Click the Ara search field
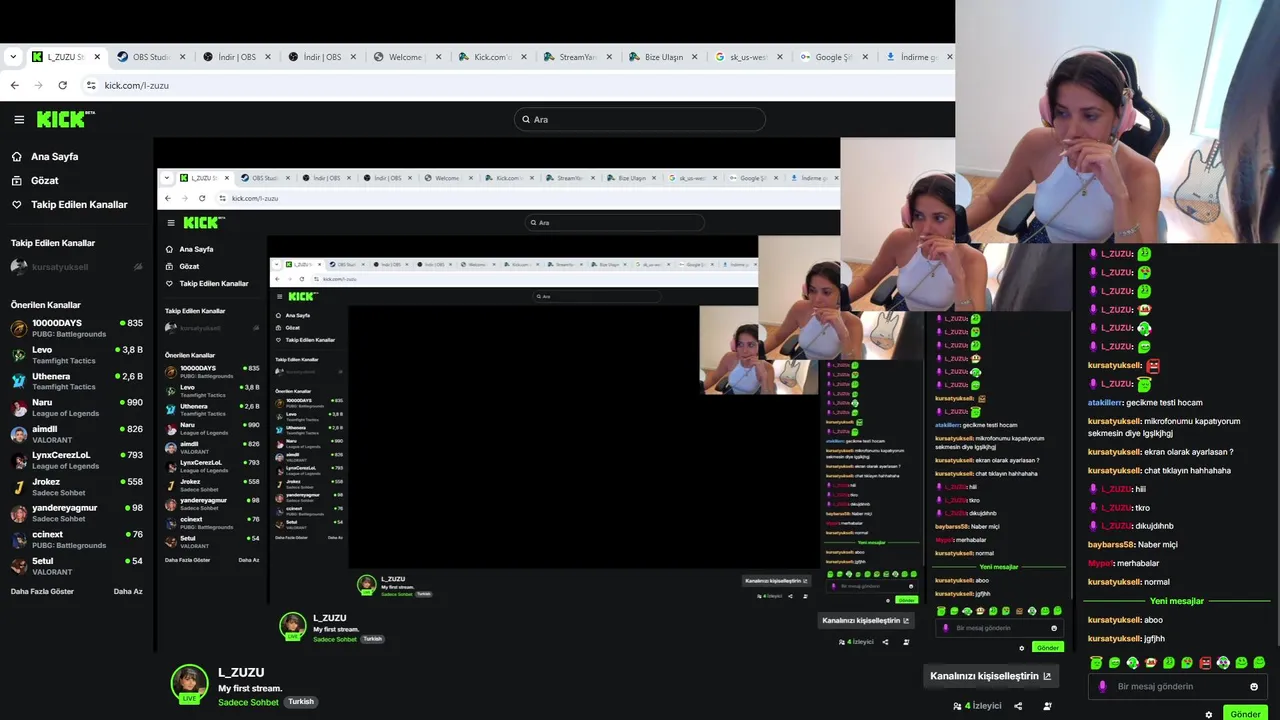Image resolution: width=1280 pixels, height=720 pixels. [640, 119]
